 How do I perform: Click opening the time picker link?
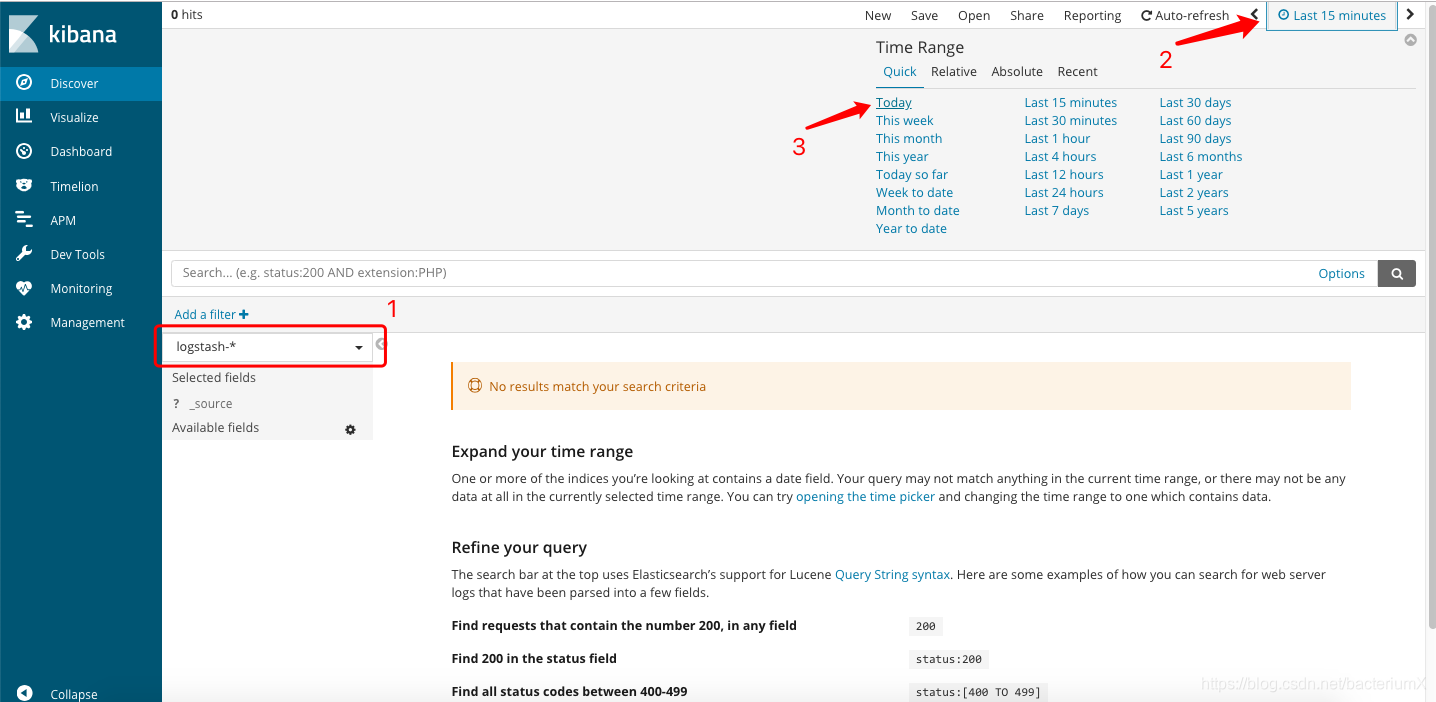(x=865, y=496)
